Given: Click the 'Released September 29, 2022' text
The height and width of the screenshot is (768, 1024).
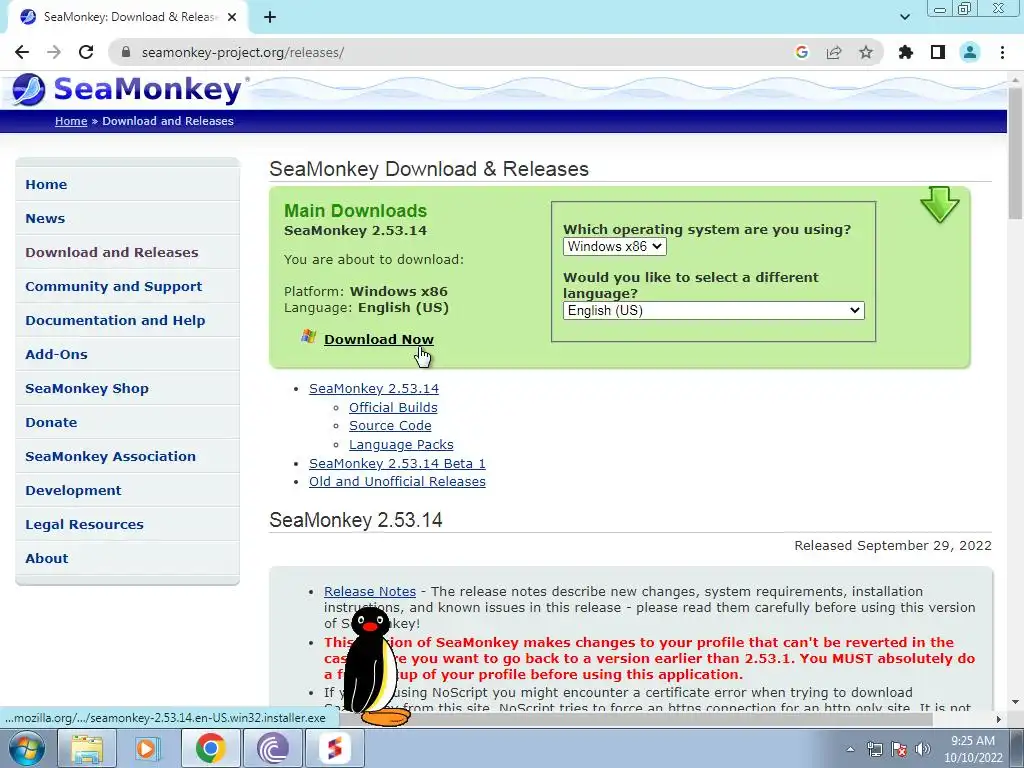Looking at the screenshot, I should (x=893, y=545).
